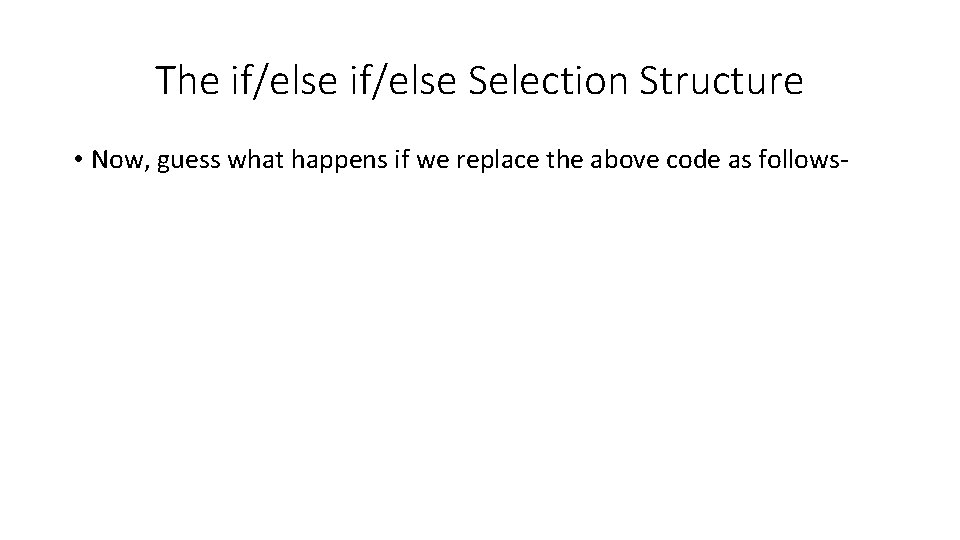
Task: Click the empty slide area below the bullet
Action: click(x=480, y=350)
